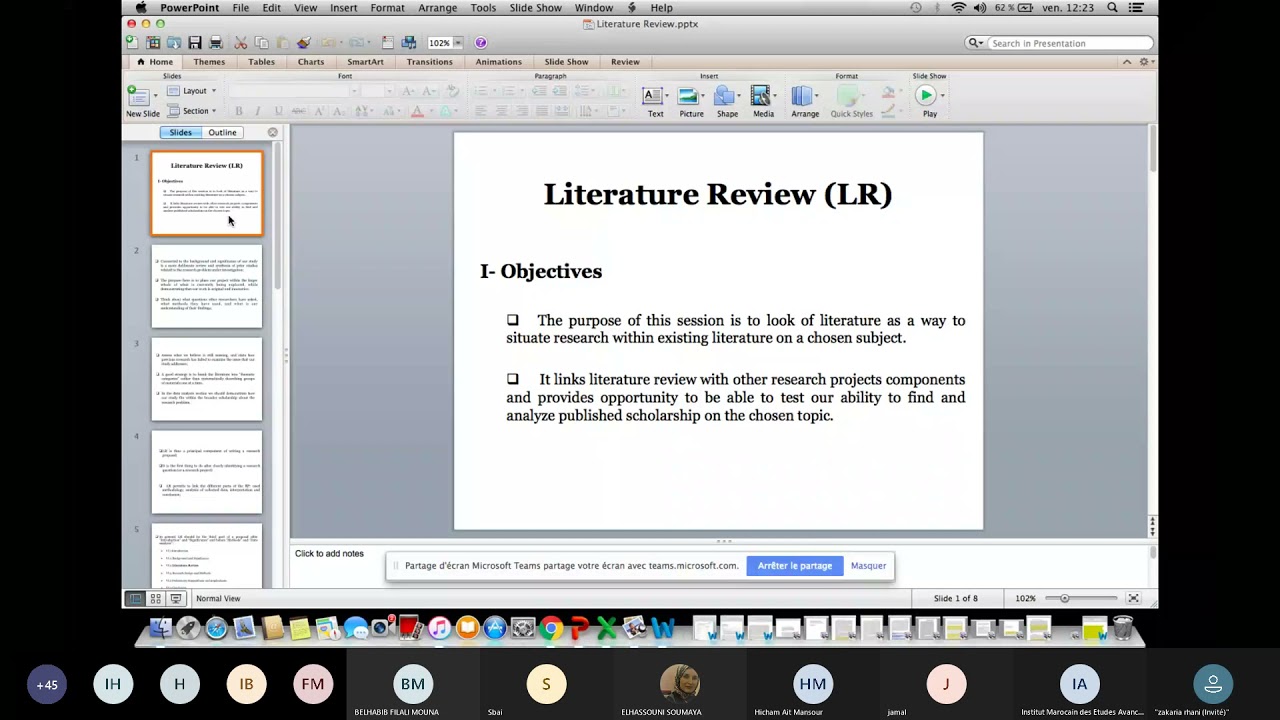1280x720 pixels.
Task: Click the New Slide icon
Action: (x=137, y=95)
